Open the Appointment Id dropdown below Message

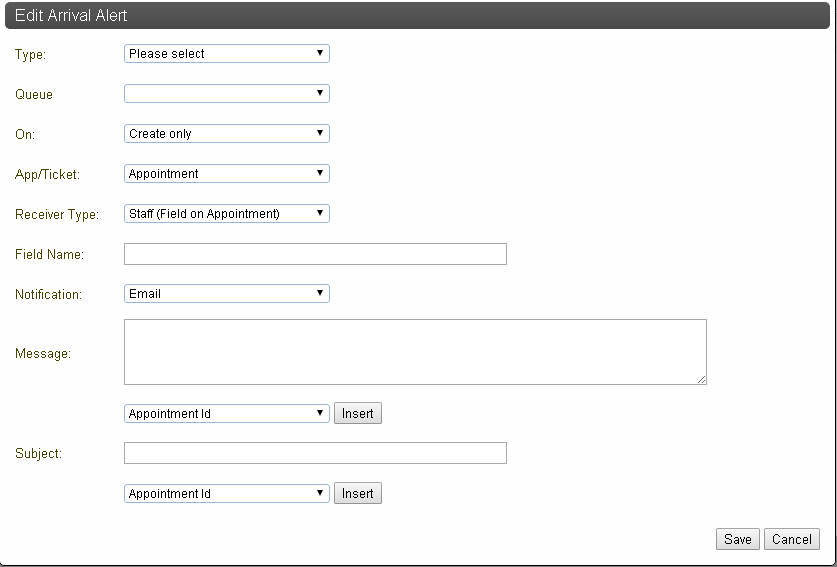(227, 414)
